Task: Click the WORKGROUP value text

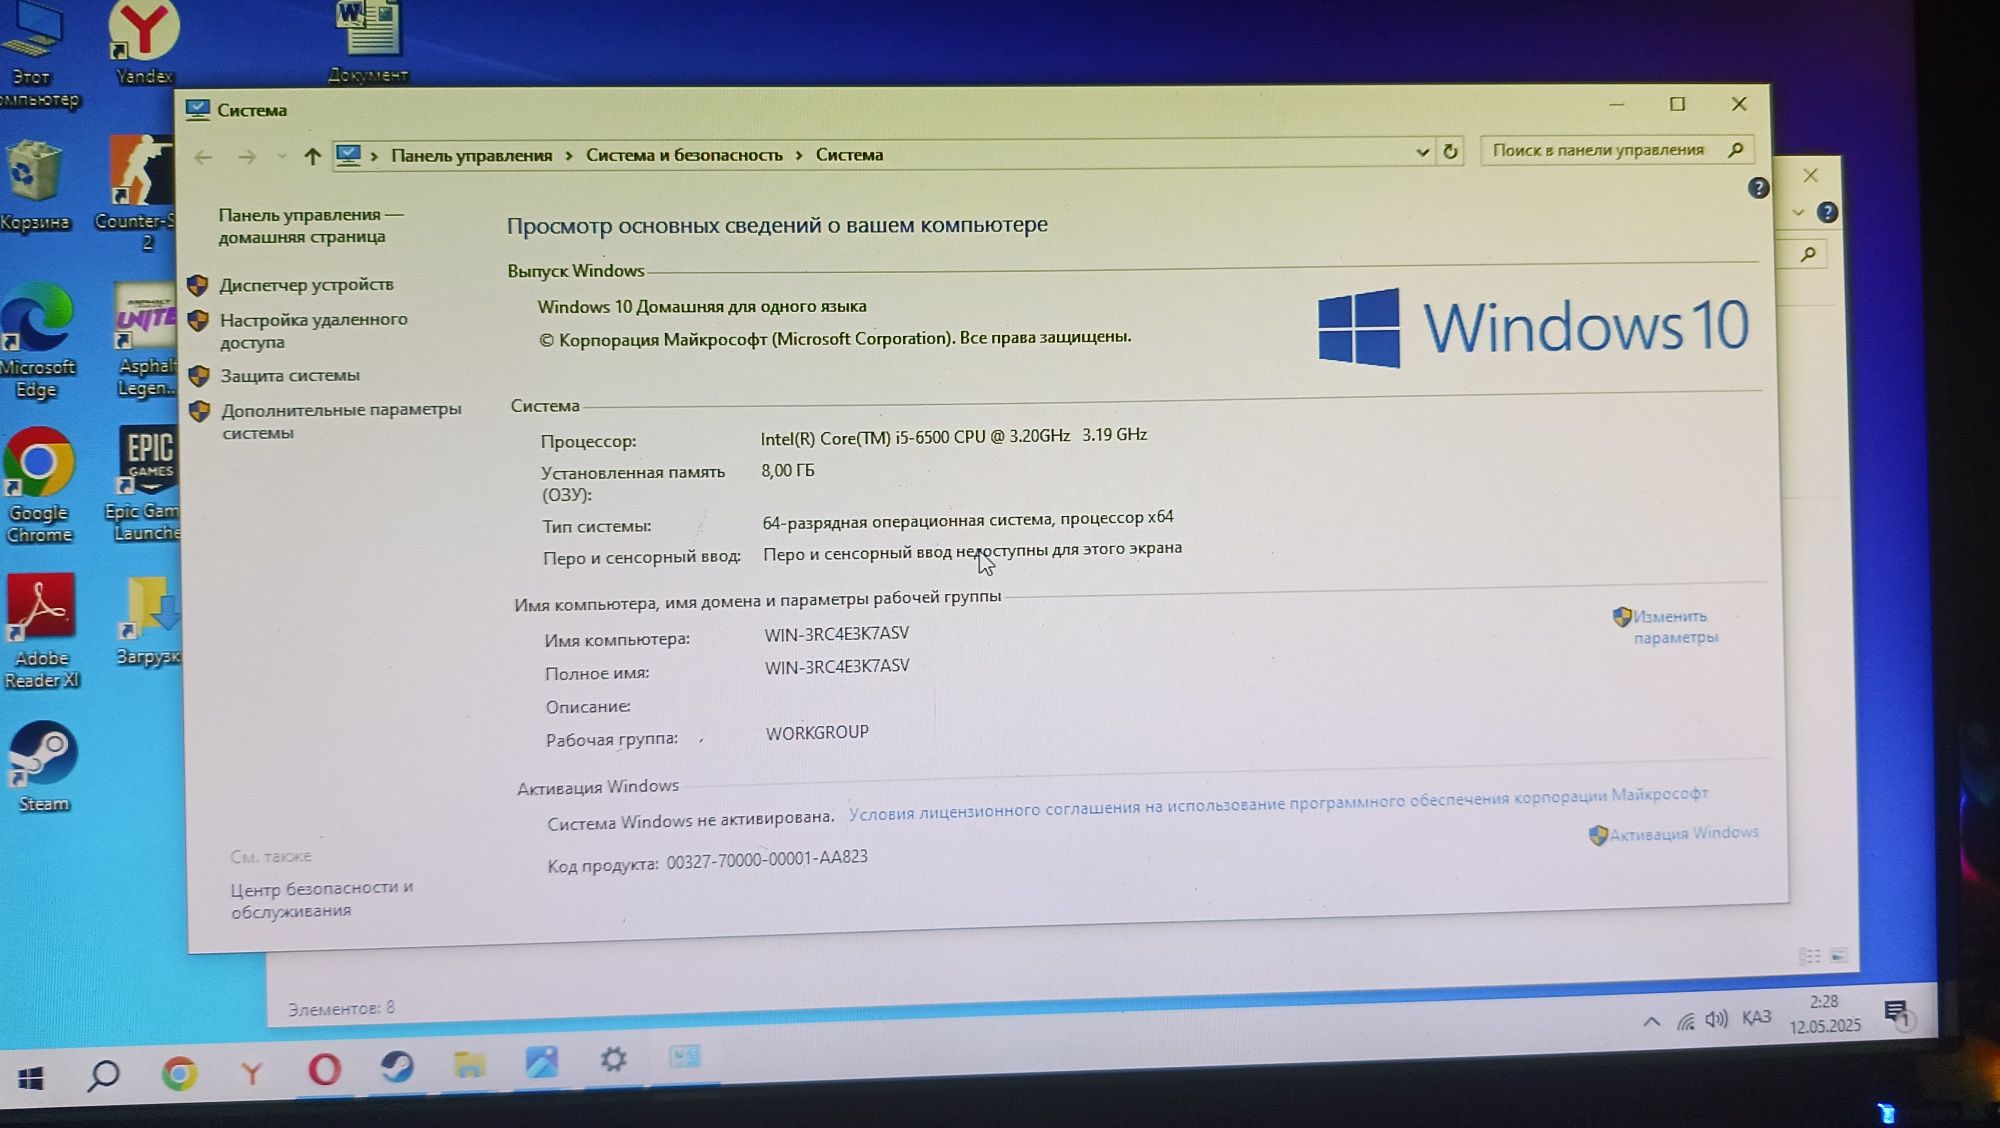Action: click(817, 733)
